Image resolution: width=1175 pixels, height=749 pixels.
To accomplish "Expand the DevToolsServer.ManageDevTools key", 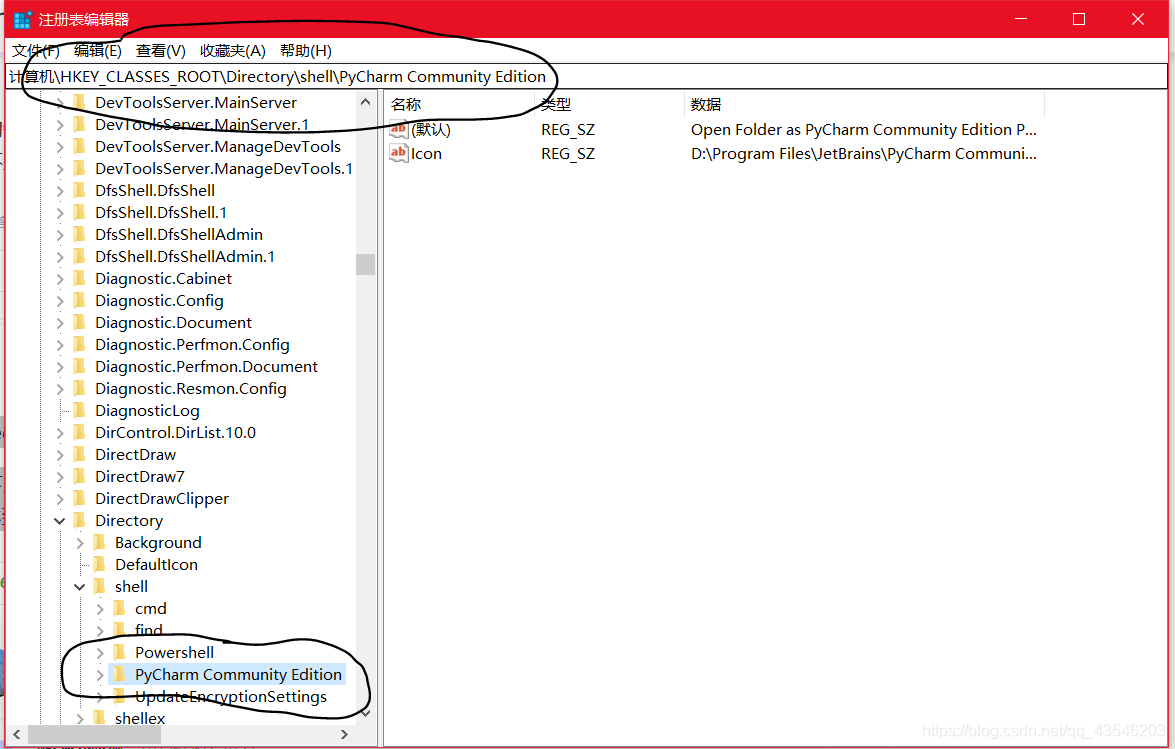I will click(x=60, y=147).
